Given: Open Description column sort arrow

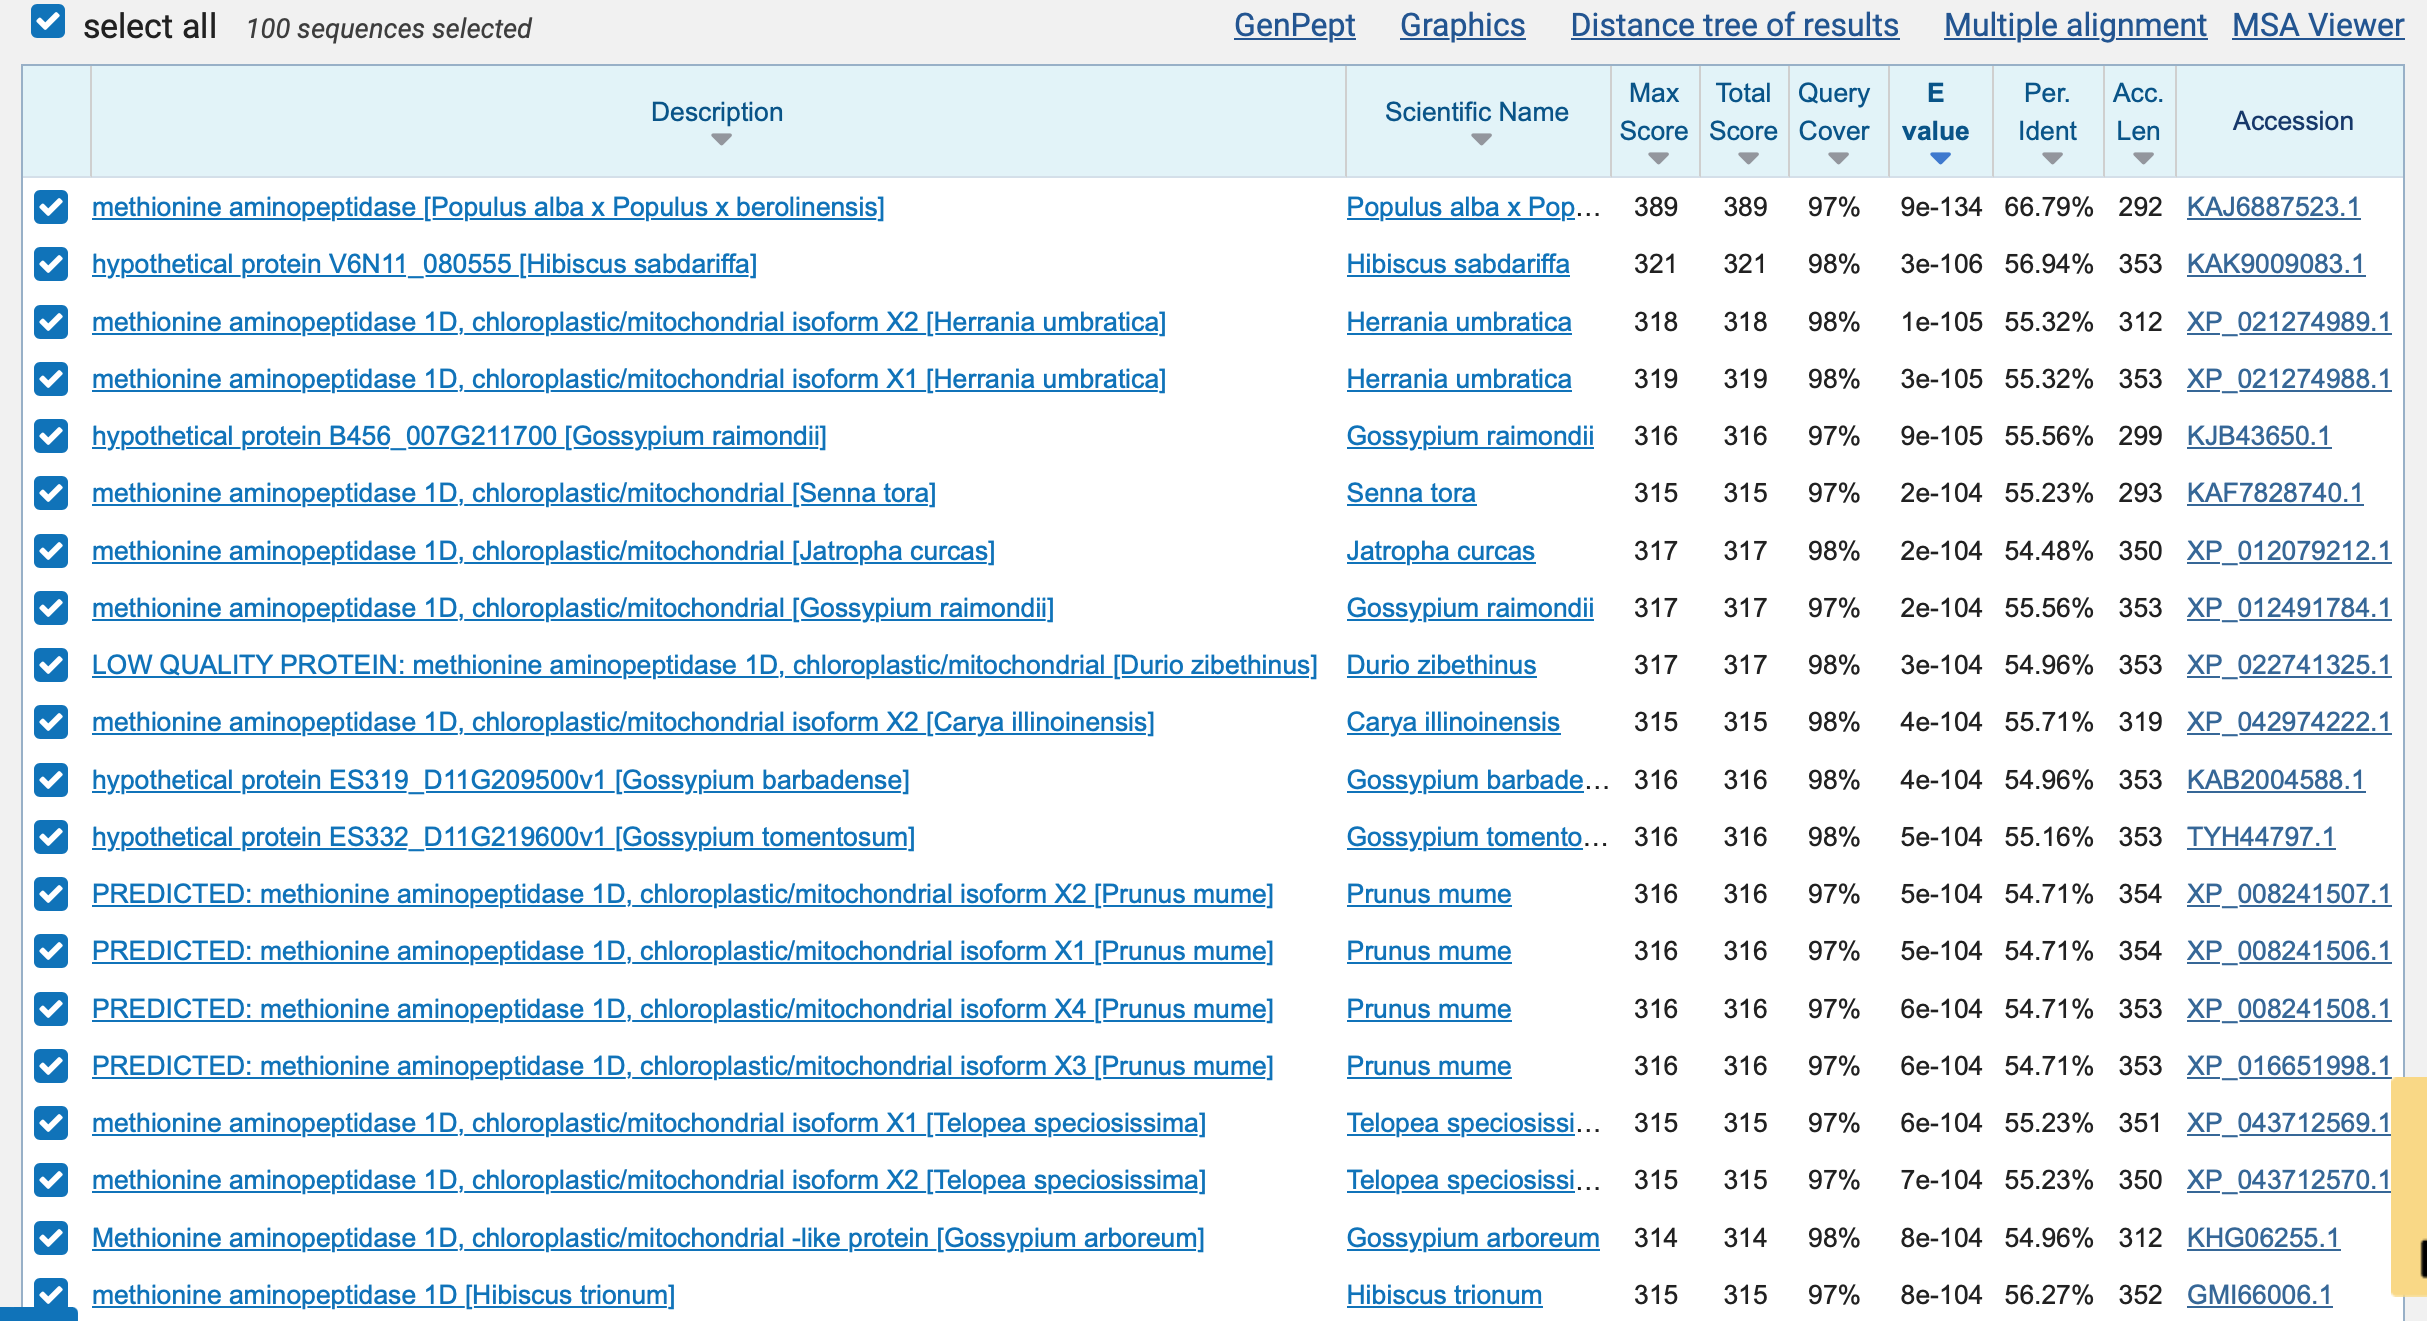Looking at the screenshot, I should coord(721,140).
